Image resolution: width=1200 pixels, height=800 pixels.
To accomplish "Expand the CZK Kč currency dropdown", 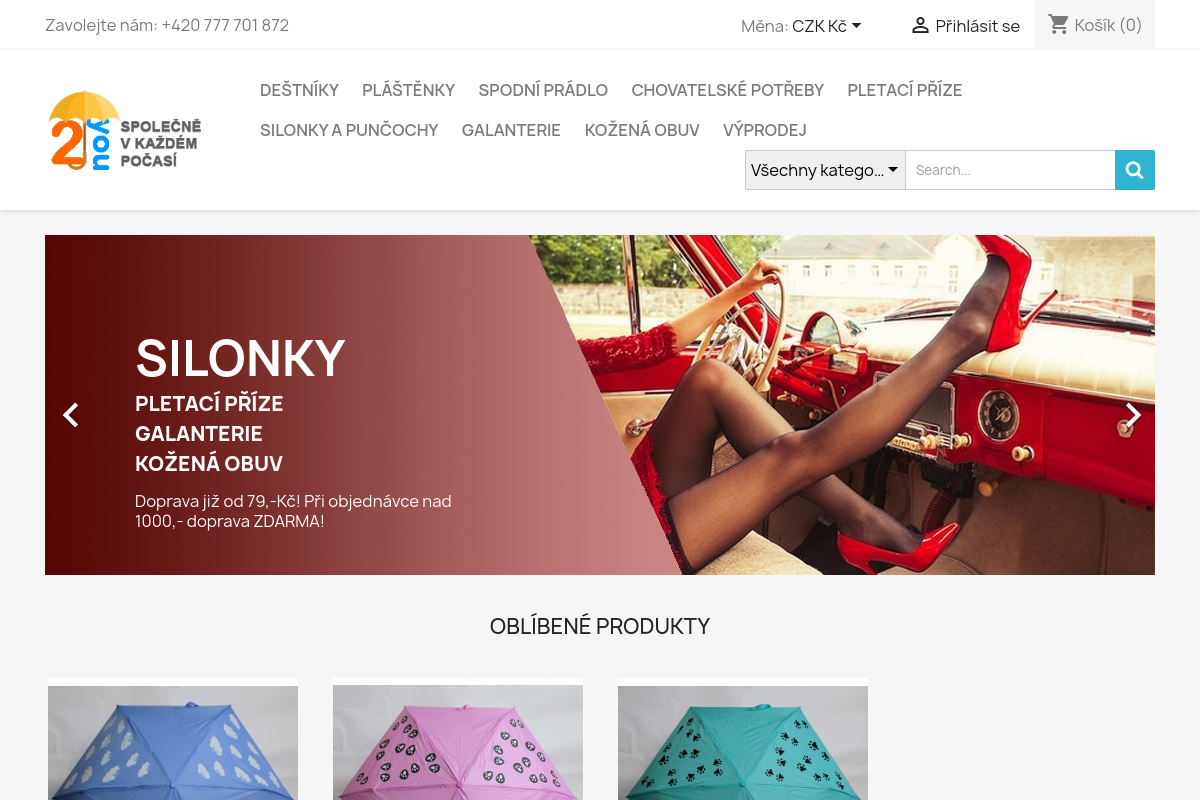I will [x=827, y=26].
